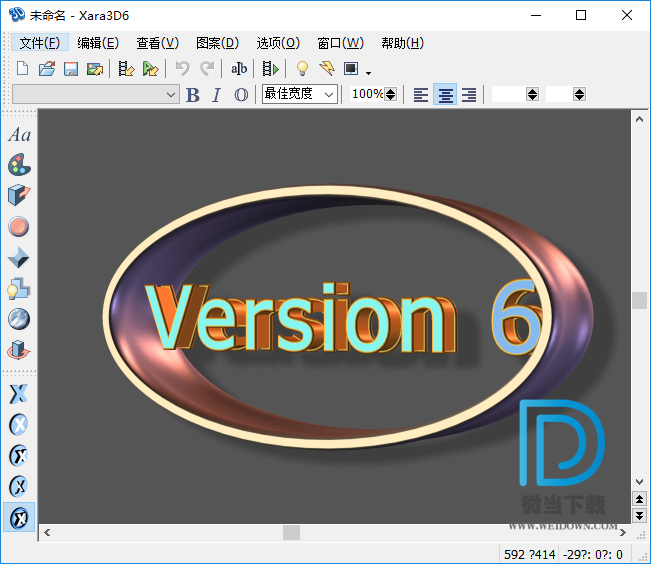Toggle the light bulb lighting icon
The height and width of the screenshot is (564, 651).
point(302,69)
